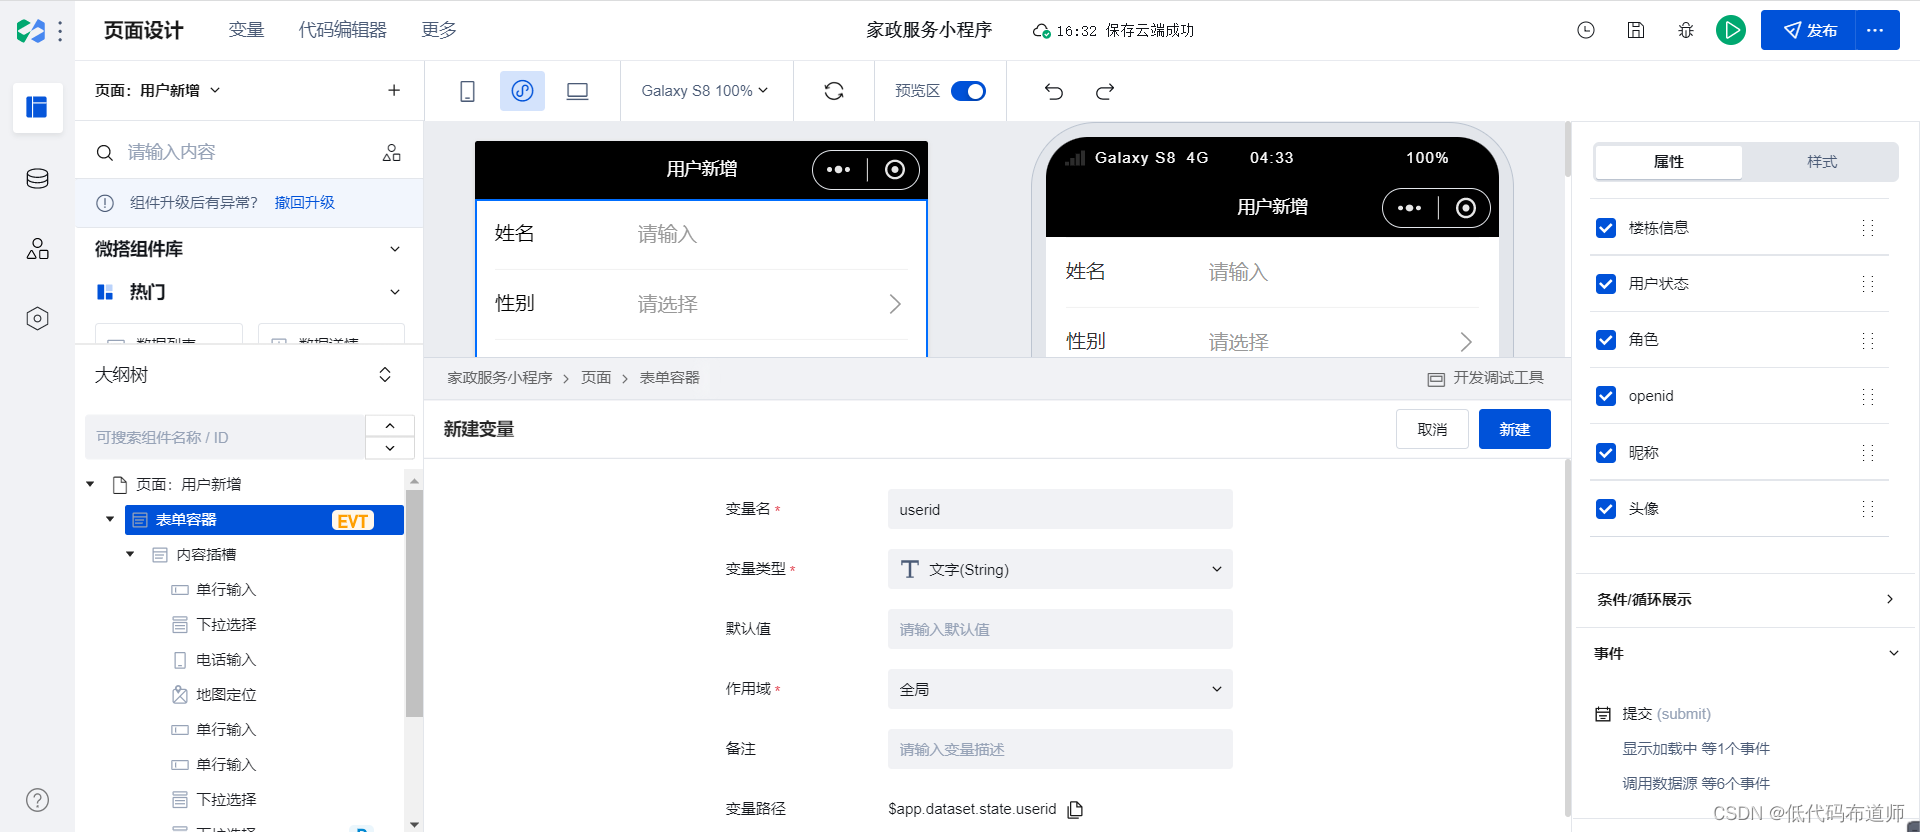Click 取消 to cancel new variable
Viewport: 1920px width, 832px height.
pyautogui.click(x=1432, y=429)
